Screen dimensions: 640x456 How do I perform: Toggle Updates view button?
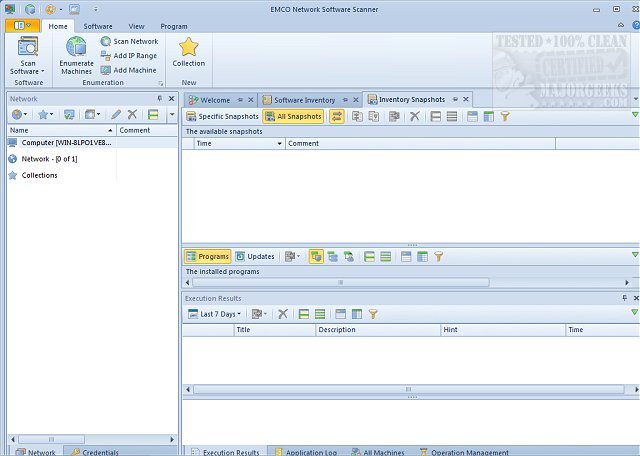(255, 256)
